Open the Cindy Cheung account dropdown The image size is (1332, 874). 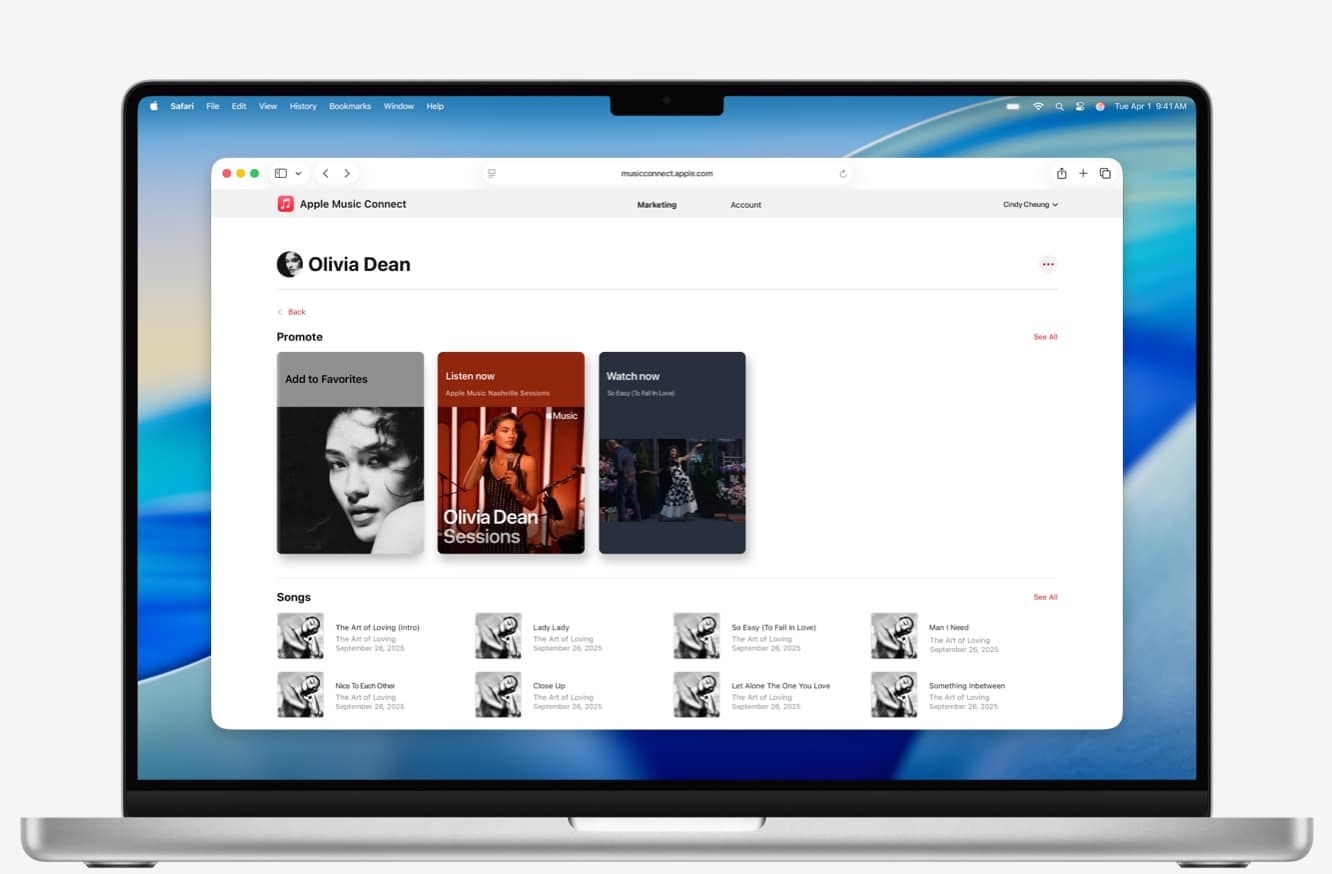1030,204
